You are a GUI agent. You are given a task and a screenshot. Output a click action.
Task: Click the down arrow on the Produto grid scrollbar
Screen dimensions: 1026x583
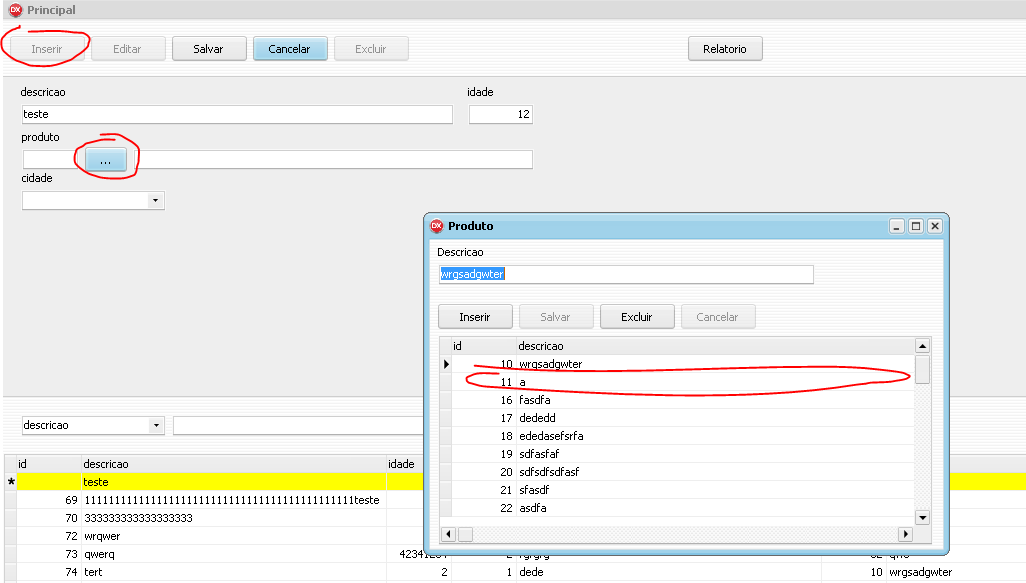coord(922,517)
